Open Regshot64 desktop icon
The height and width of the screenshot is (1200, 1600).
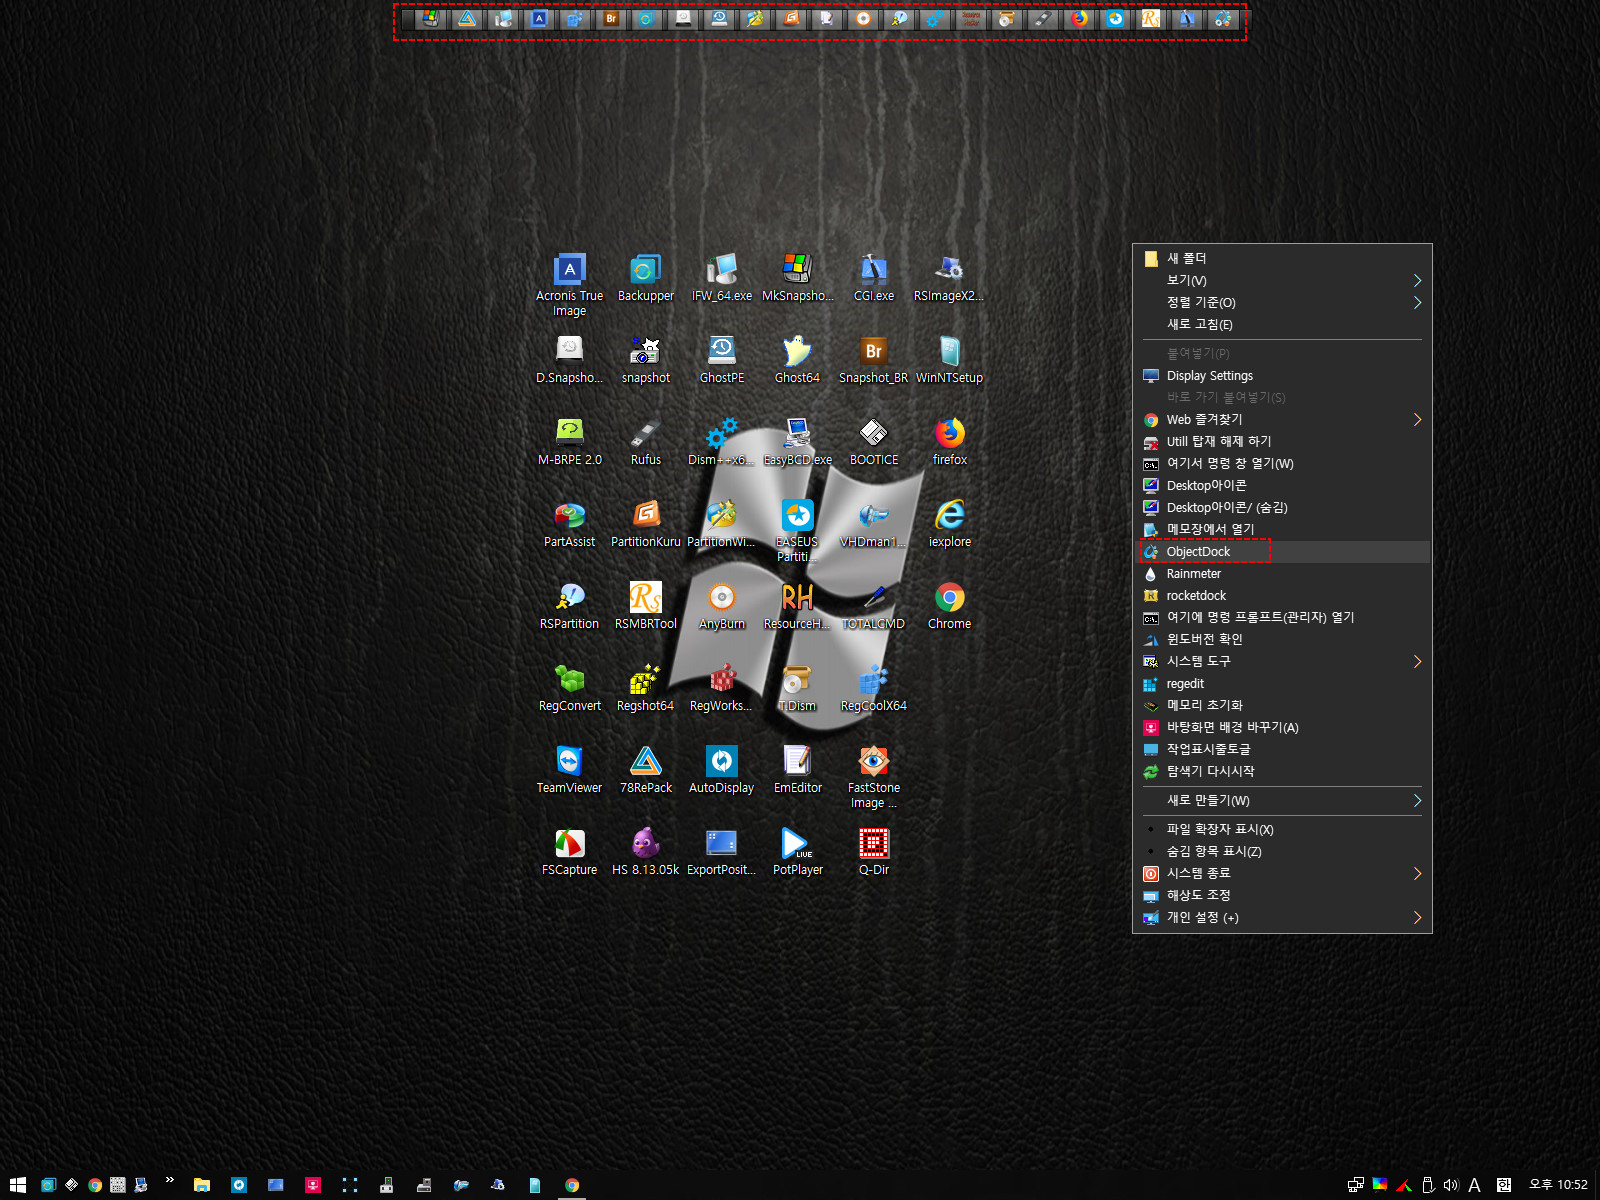[x=646, y=688]
